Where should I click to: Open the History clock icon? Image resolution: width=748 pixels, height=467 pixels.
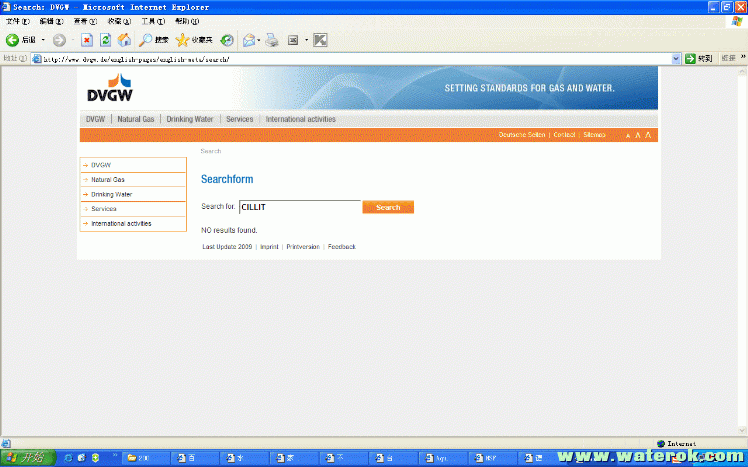(x=227, y=40)
